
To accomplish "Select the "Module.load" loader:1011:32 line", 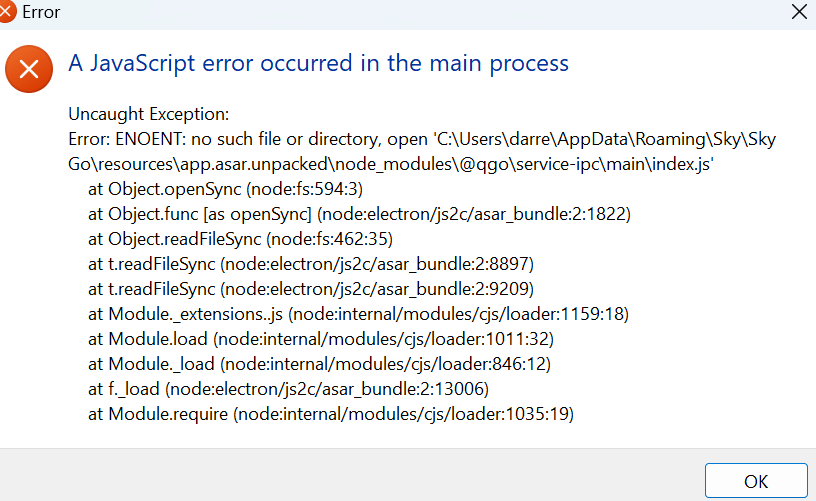I will [321, 339].
